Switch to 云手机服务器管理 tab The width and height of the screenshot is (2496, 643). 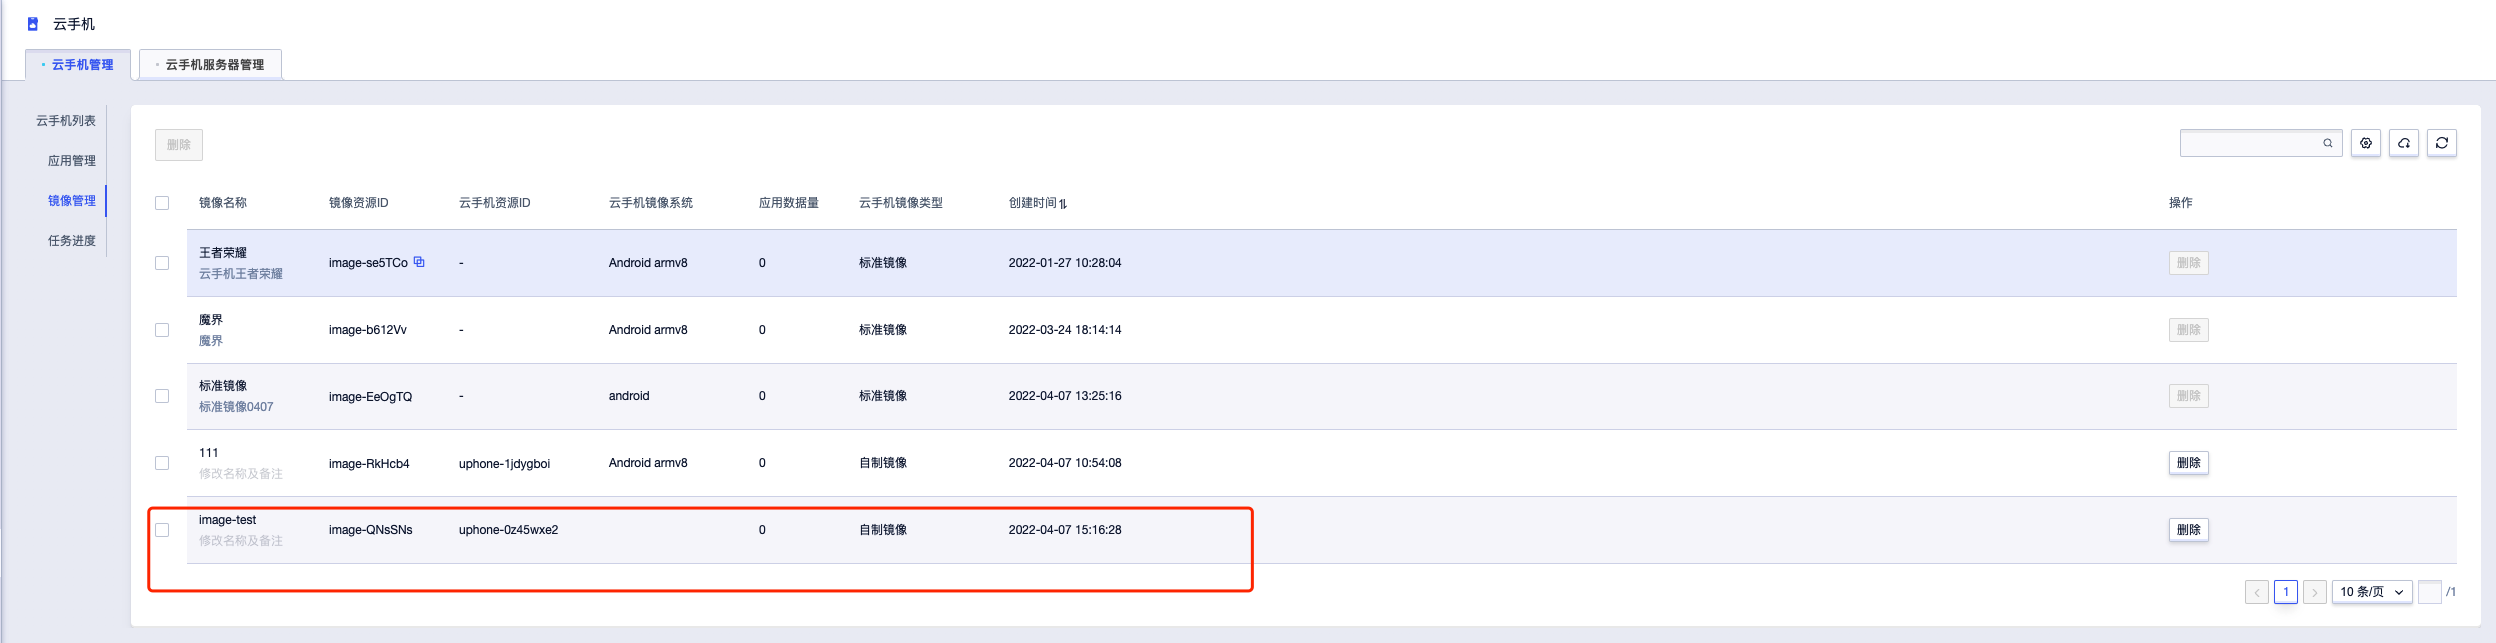point(211,65)
